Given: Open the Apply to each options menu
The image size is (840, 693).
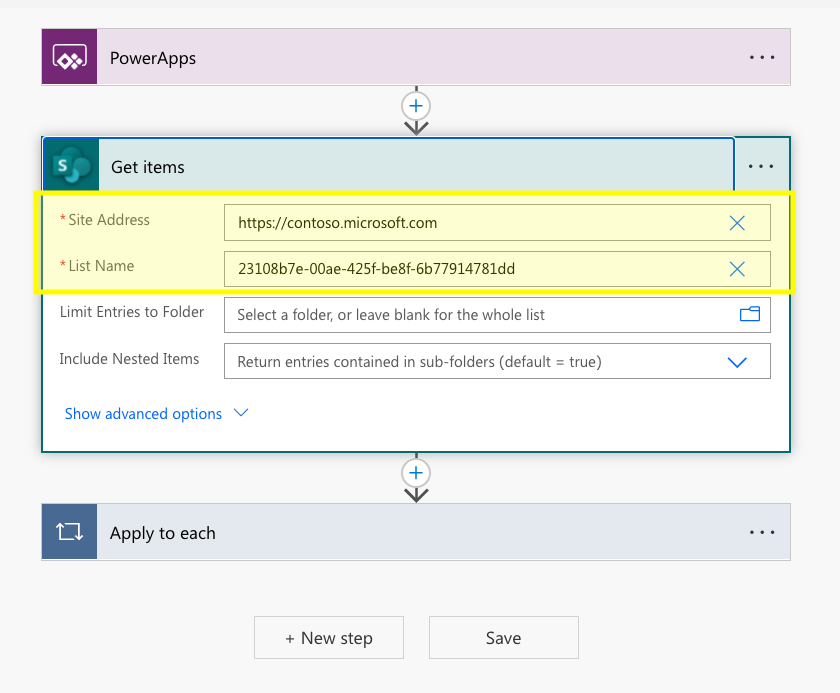Looking at the screenshot, I should (763, 532).
